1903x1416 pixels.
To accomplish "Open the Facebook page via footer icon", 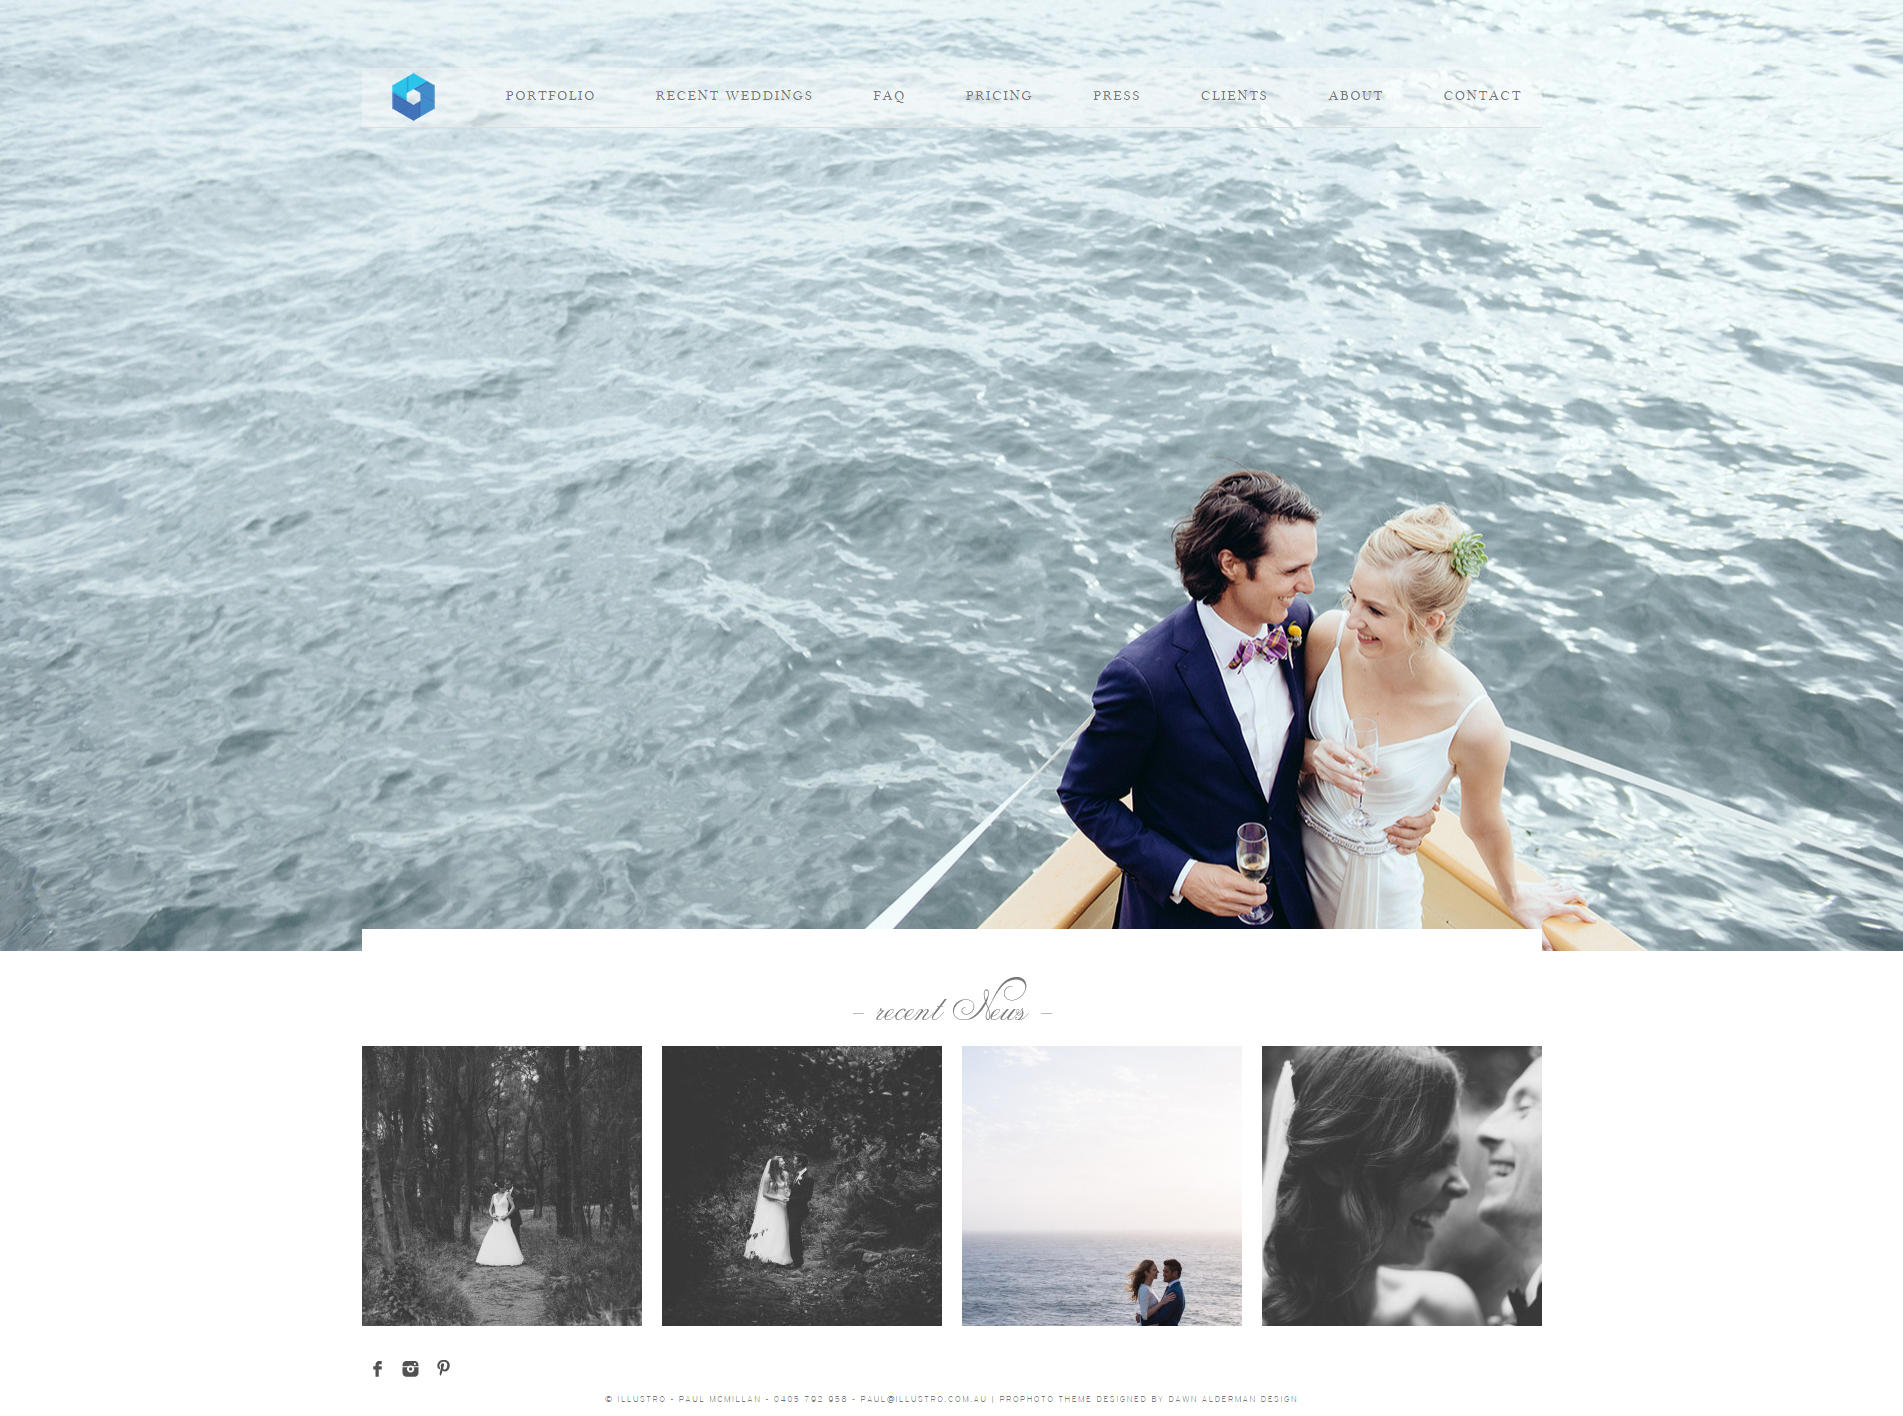I will click(378, 1367).
